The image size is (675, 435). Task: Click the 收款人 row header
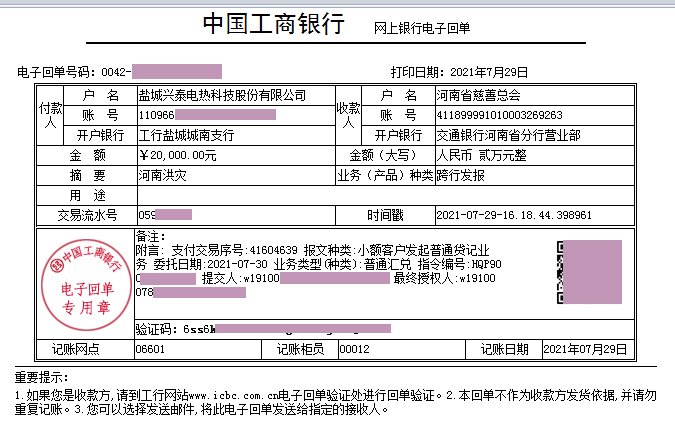click(348, 115)
